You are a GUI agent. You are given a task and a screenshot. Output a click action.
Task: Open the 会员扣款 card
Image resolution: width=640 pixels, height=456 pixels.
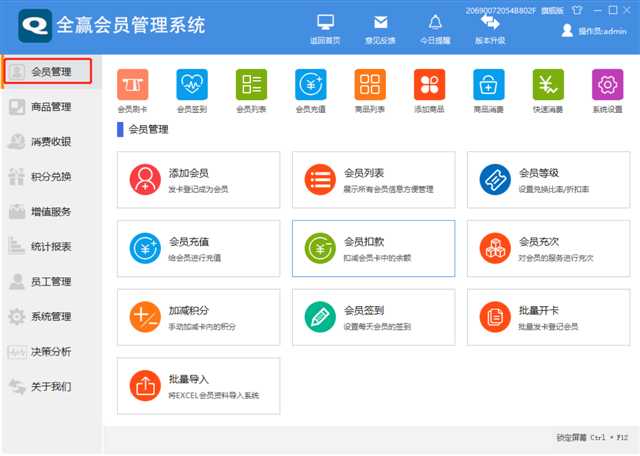click(373, 249)
